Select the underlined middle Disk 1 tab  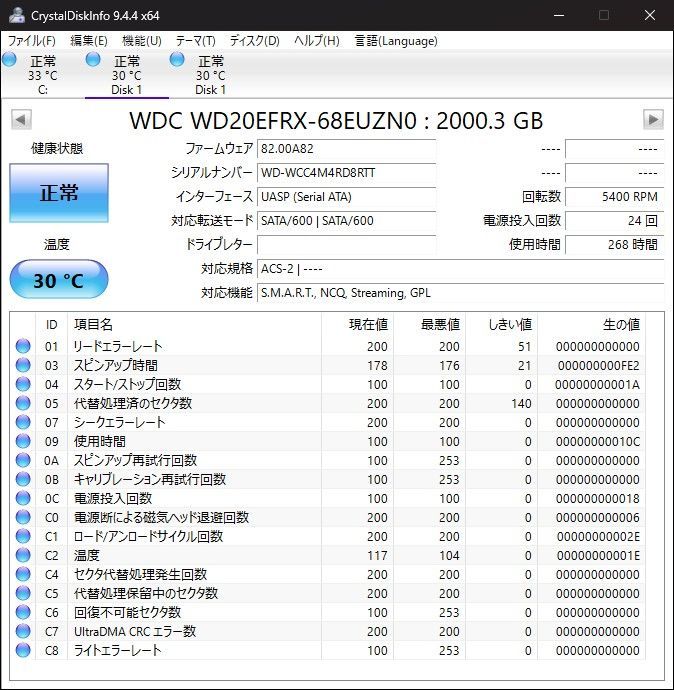click(x=126, y=75)
